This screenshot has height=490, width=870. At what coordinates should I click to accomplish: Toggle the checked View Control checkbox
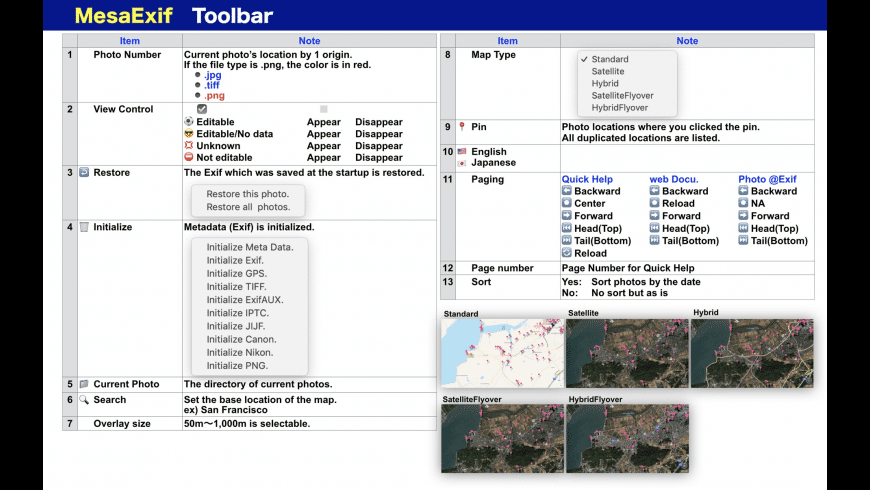tap(202, 109)
